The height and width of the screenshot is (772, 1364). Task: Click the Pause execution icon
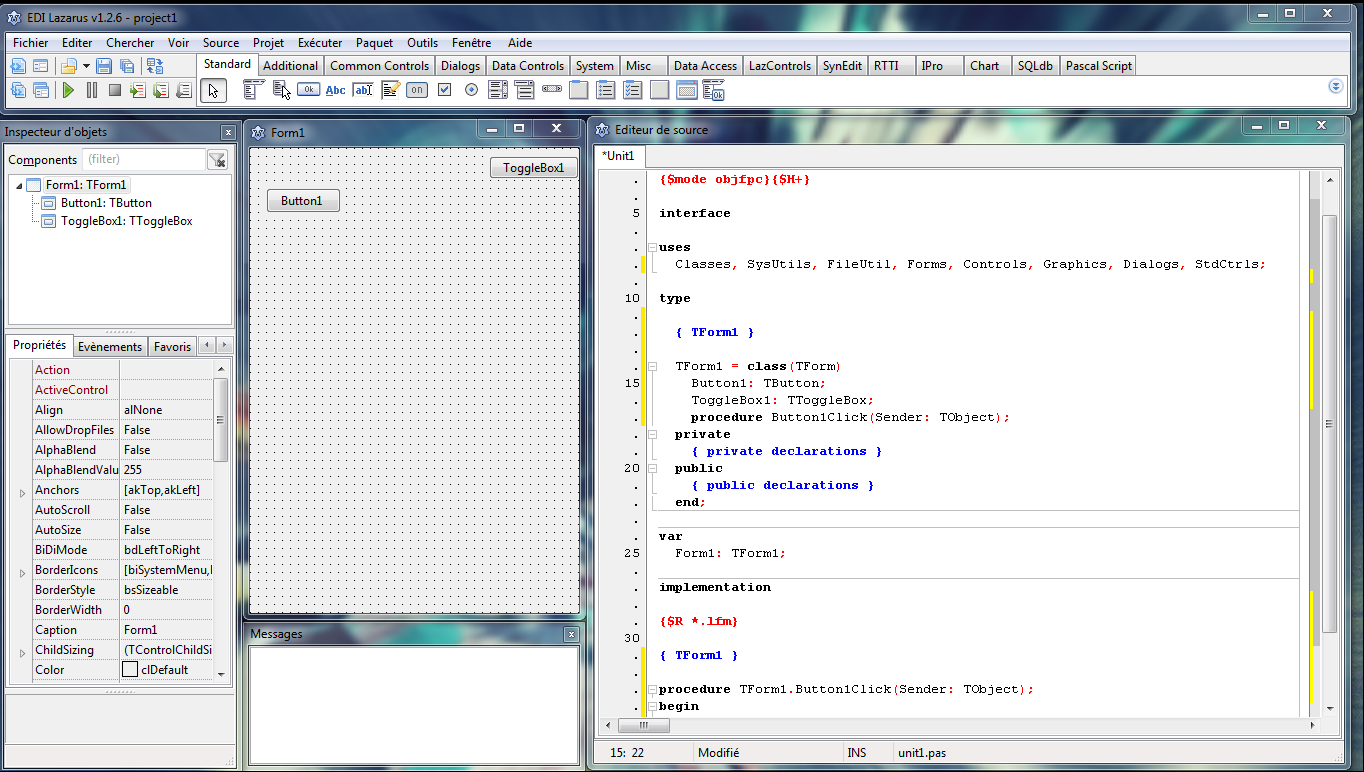(x=92, y=90)
